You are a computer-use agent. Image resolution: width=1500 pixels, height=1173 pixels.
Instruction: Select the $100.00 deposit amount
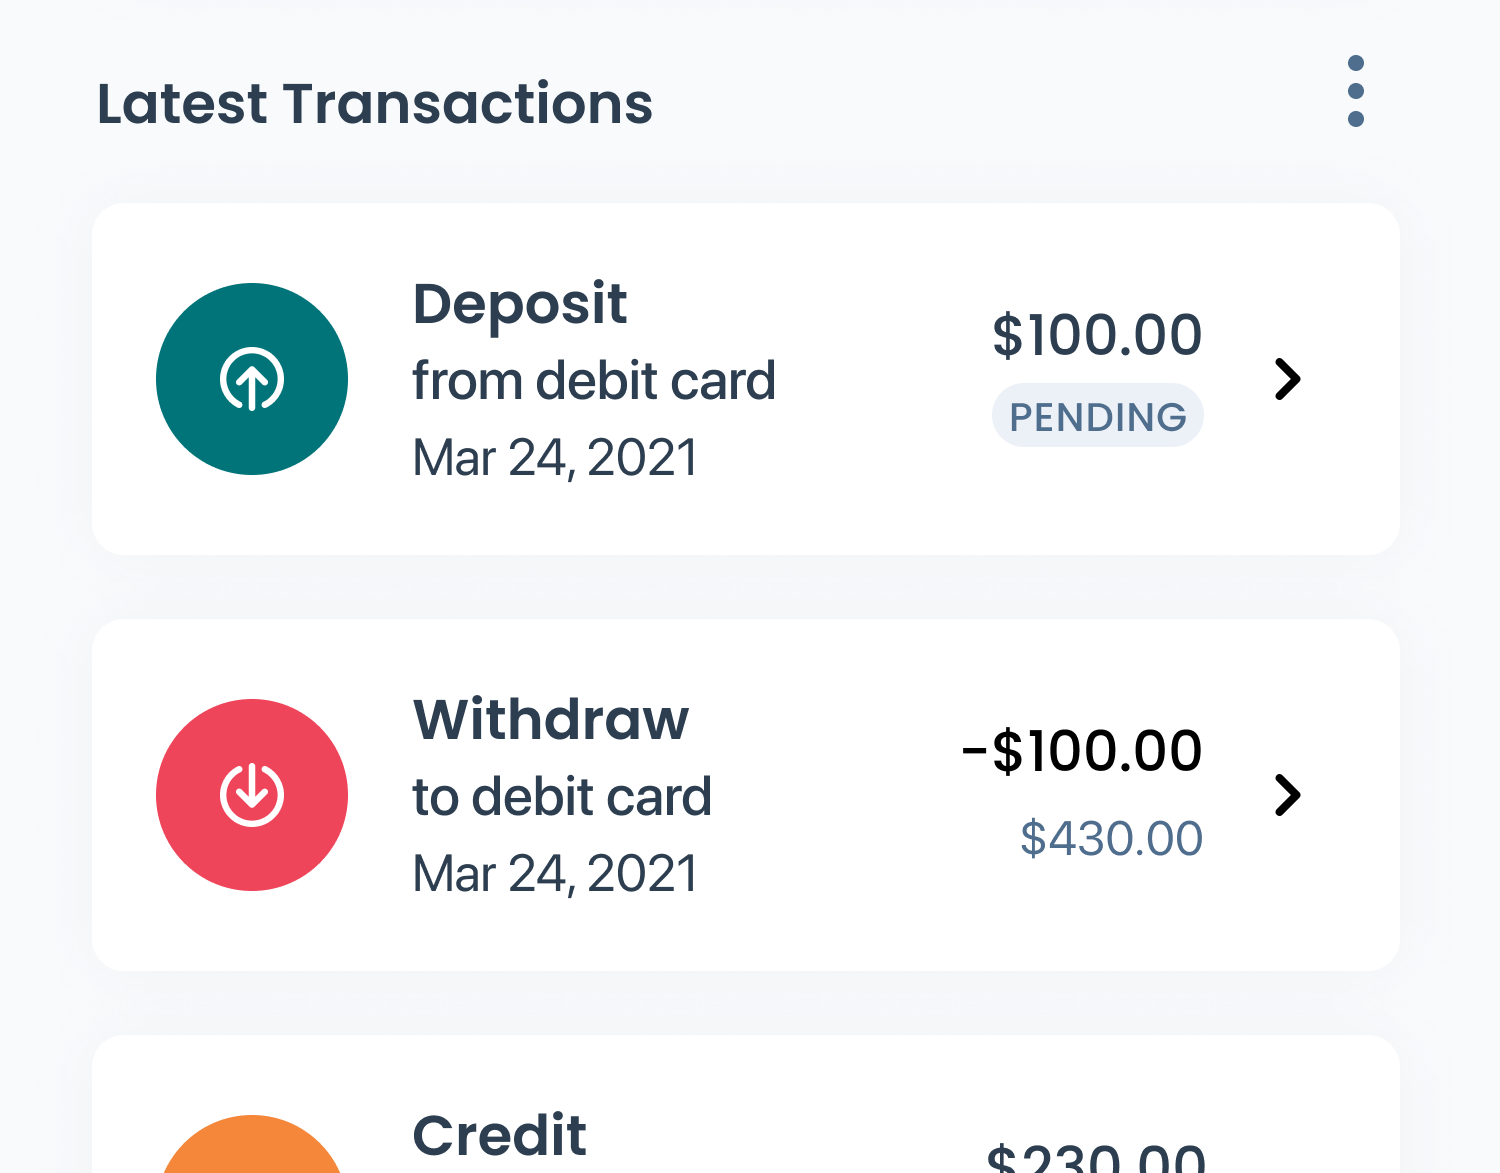pos(1097,335)
